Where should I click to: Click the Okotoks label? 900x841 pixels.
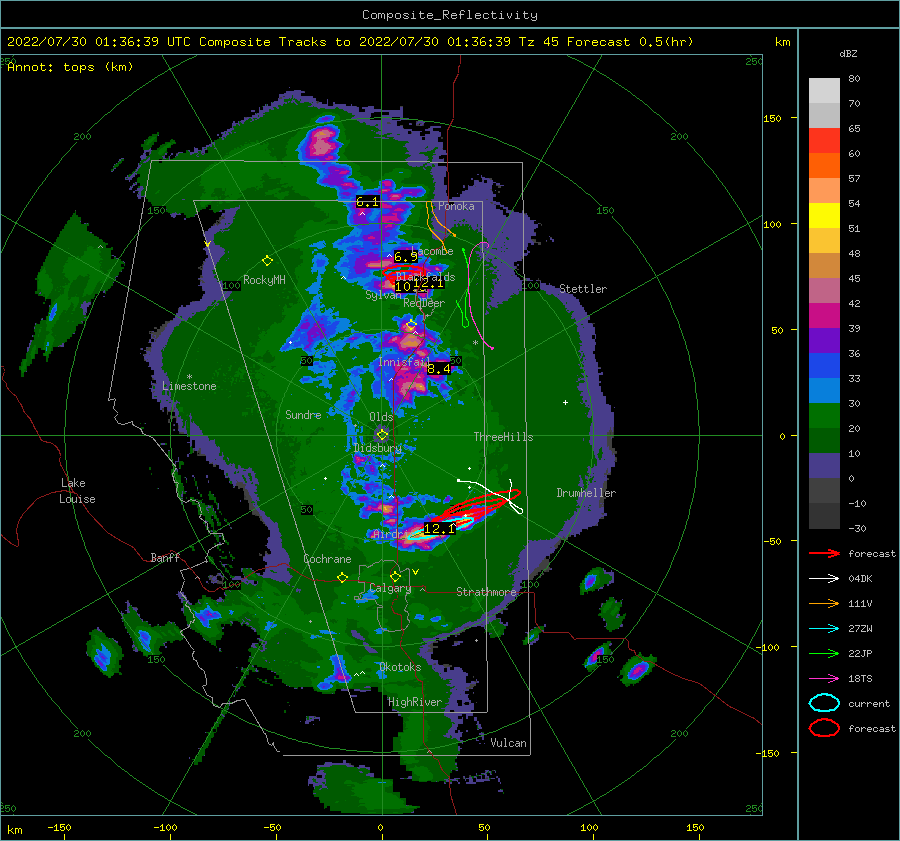coord(400,667)
